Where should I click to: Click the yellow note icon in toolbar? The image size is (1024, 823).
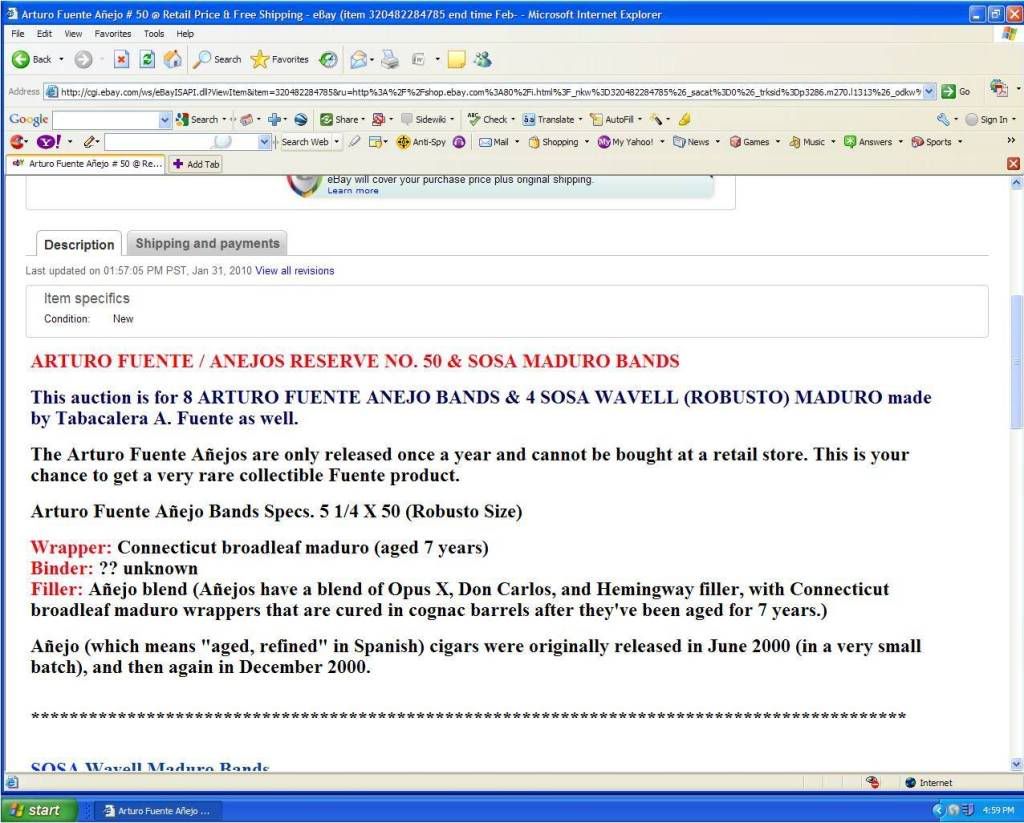[x=456, y=60]
